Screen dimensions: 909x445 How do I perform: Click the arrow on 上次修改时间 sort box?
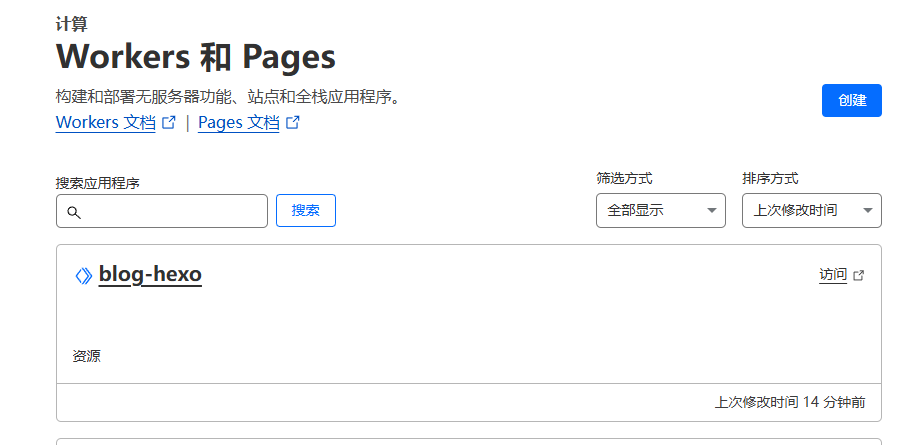point(867,211)
